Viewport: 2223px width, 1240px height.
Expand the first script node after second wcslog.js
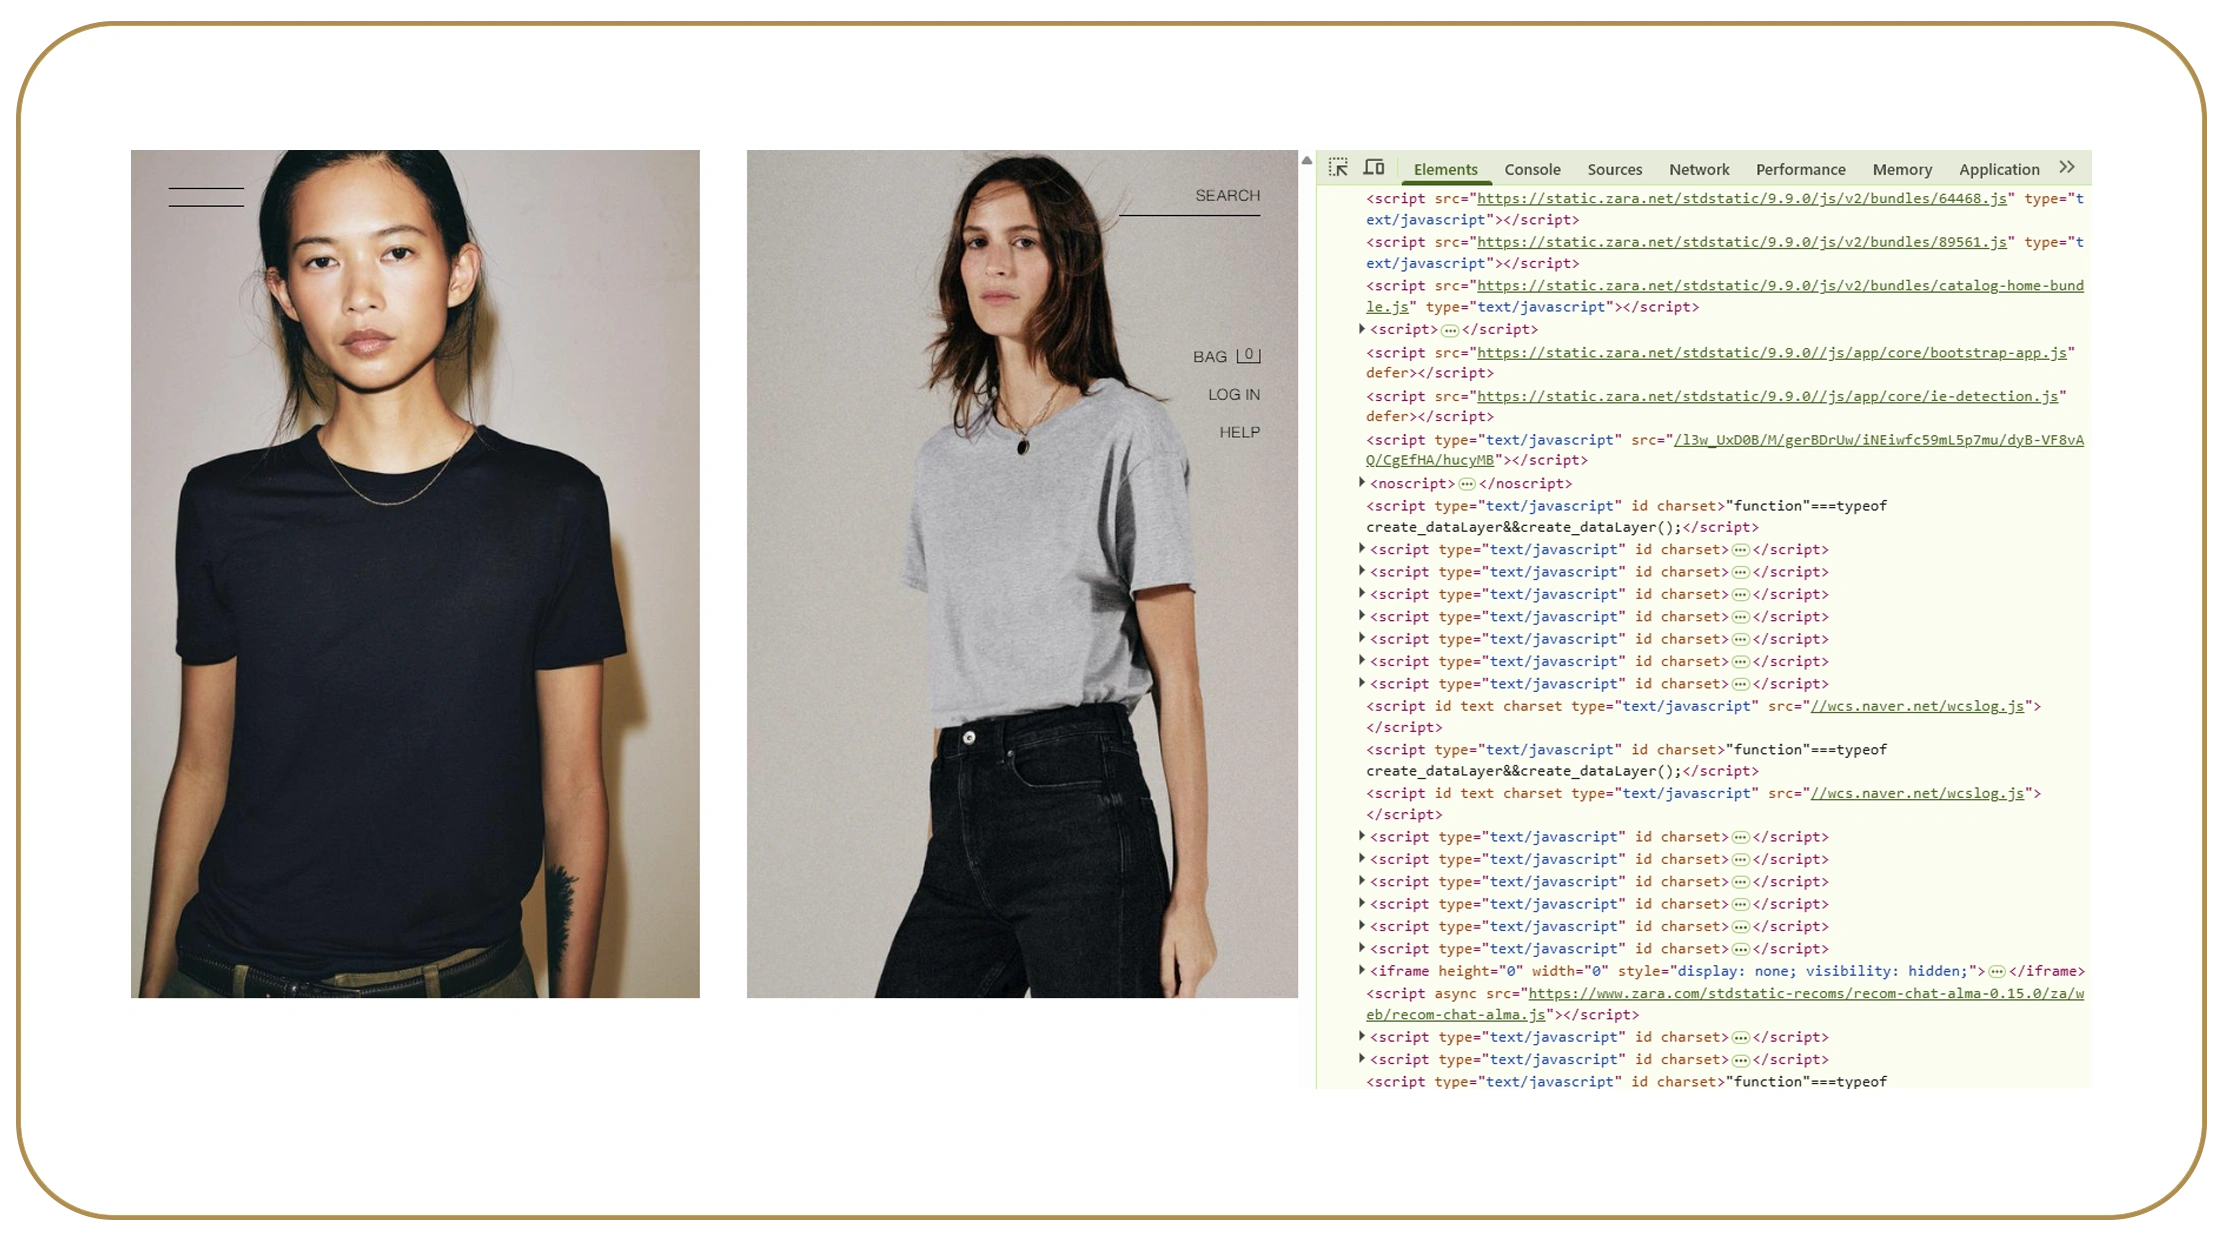point(1361,835)
